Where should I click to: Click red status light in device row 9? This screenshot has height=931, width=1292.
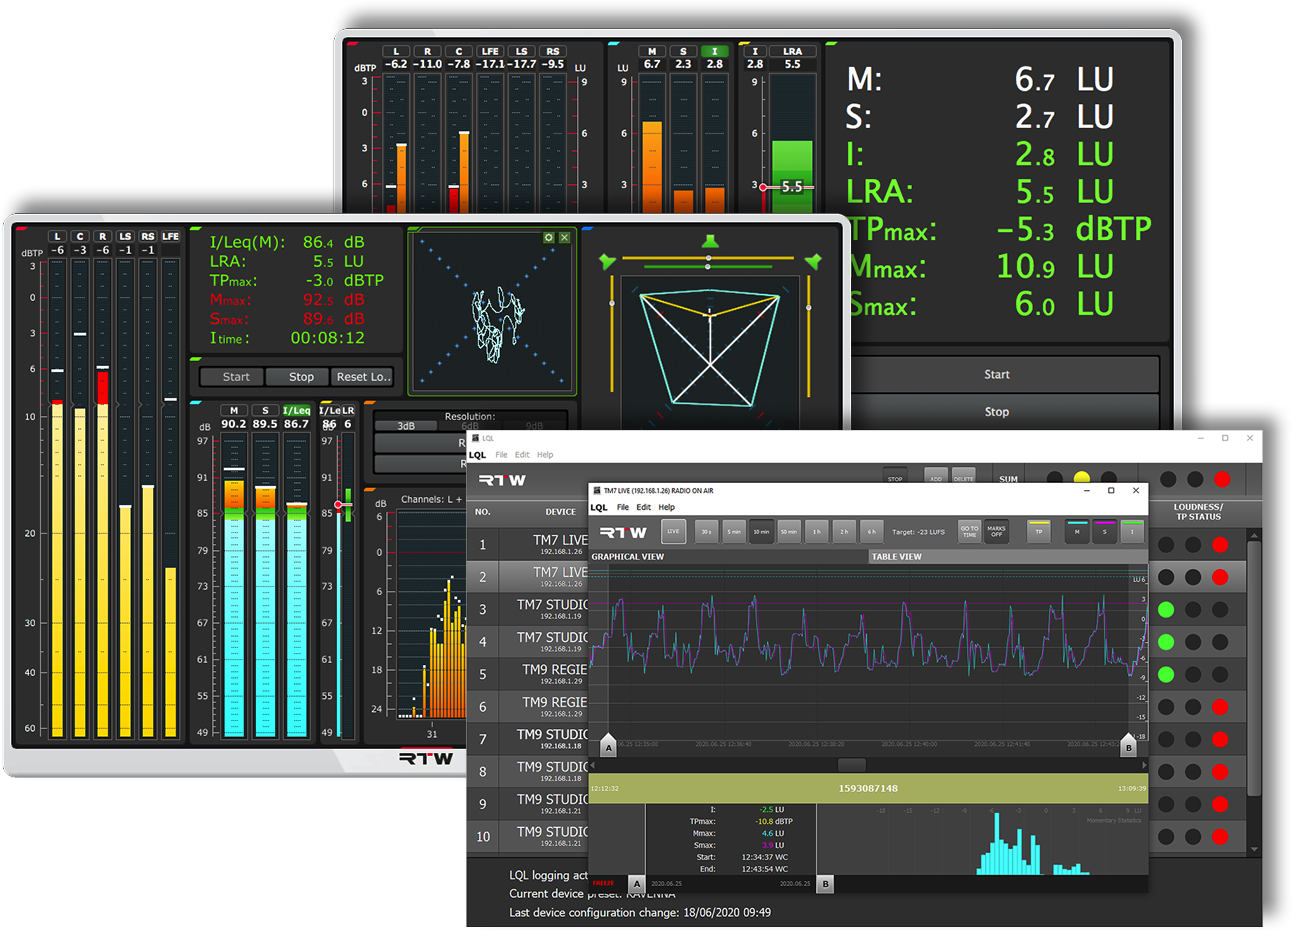tap(1220, 804)
